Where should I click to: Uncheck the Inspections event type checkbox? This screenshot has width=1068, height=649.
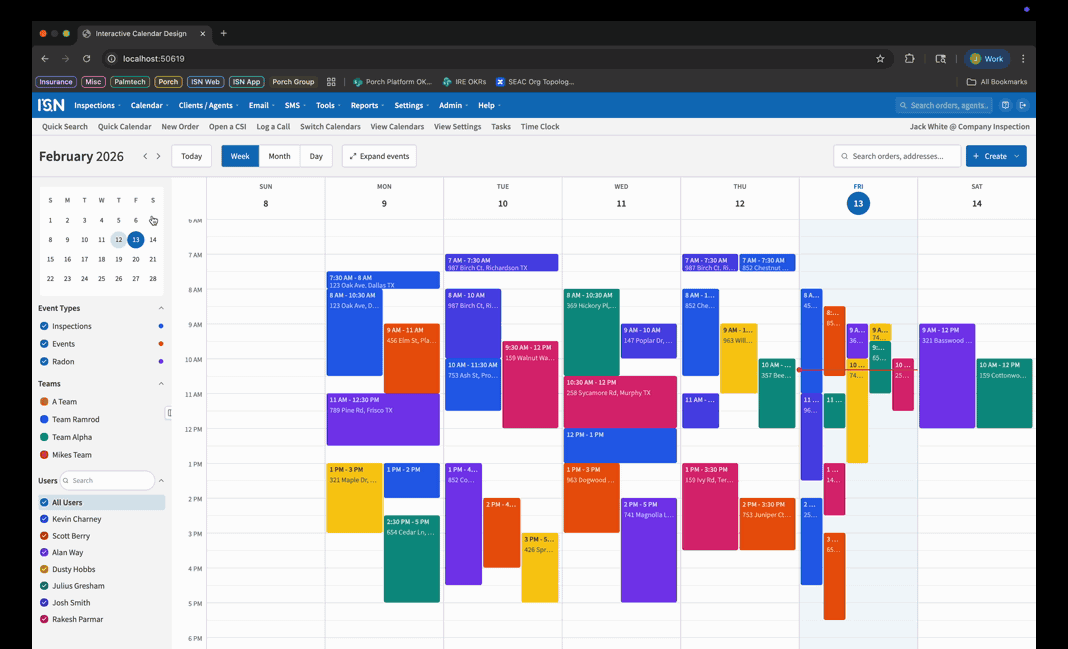pyautogui.click(x=44, y=326)
